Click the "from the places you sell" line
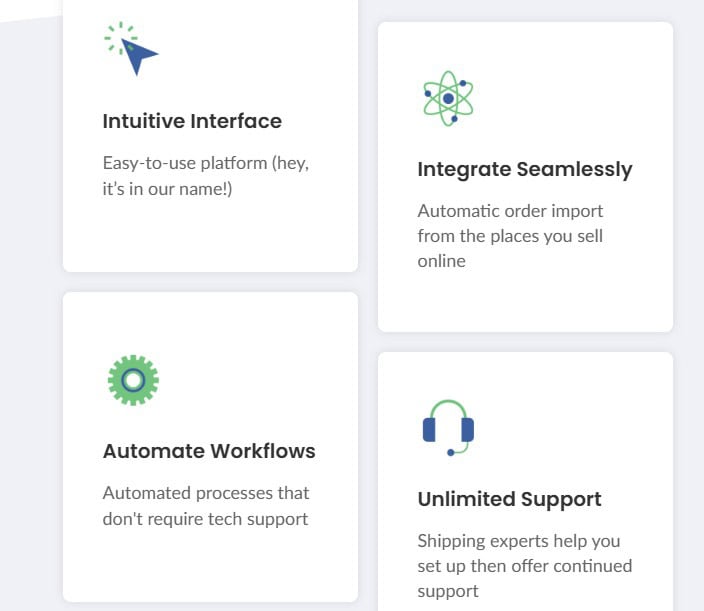704x611 pixels. pyautogui.click(x=510, y=236)
